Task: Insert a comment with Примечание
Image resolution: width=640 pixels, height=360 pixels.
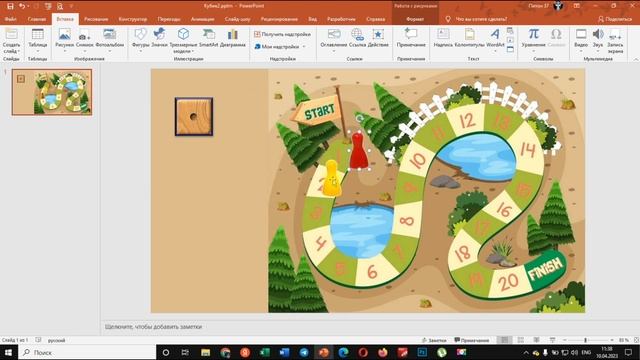Action: [x=411, y=38]
